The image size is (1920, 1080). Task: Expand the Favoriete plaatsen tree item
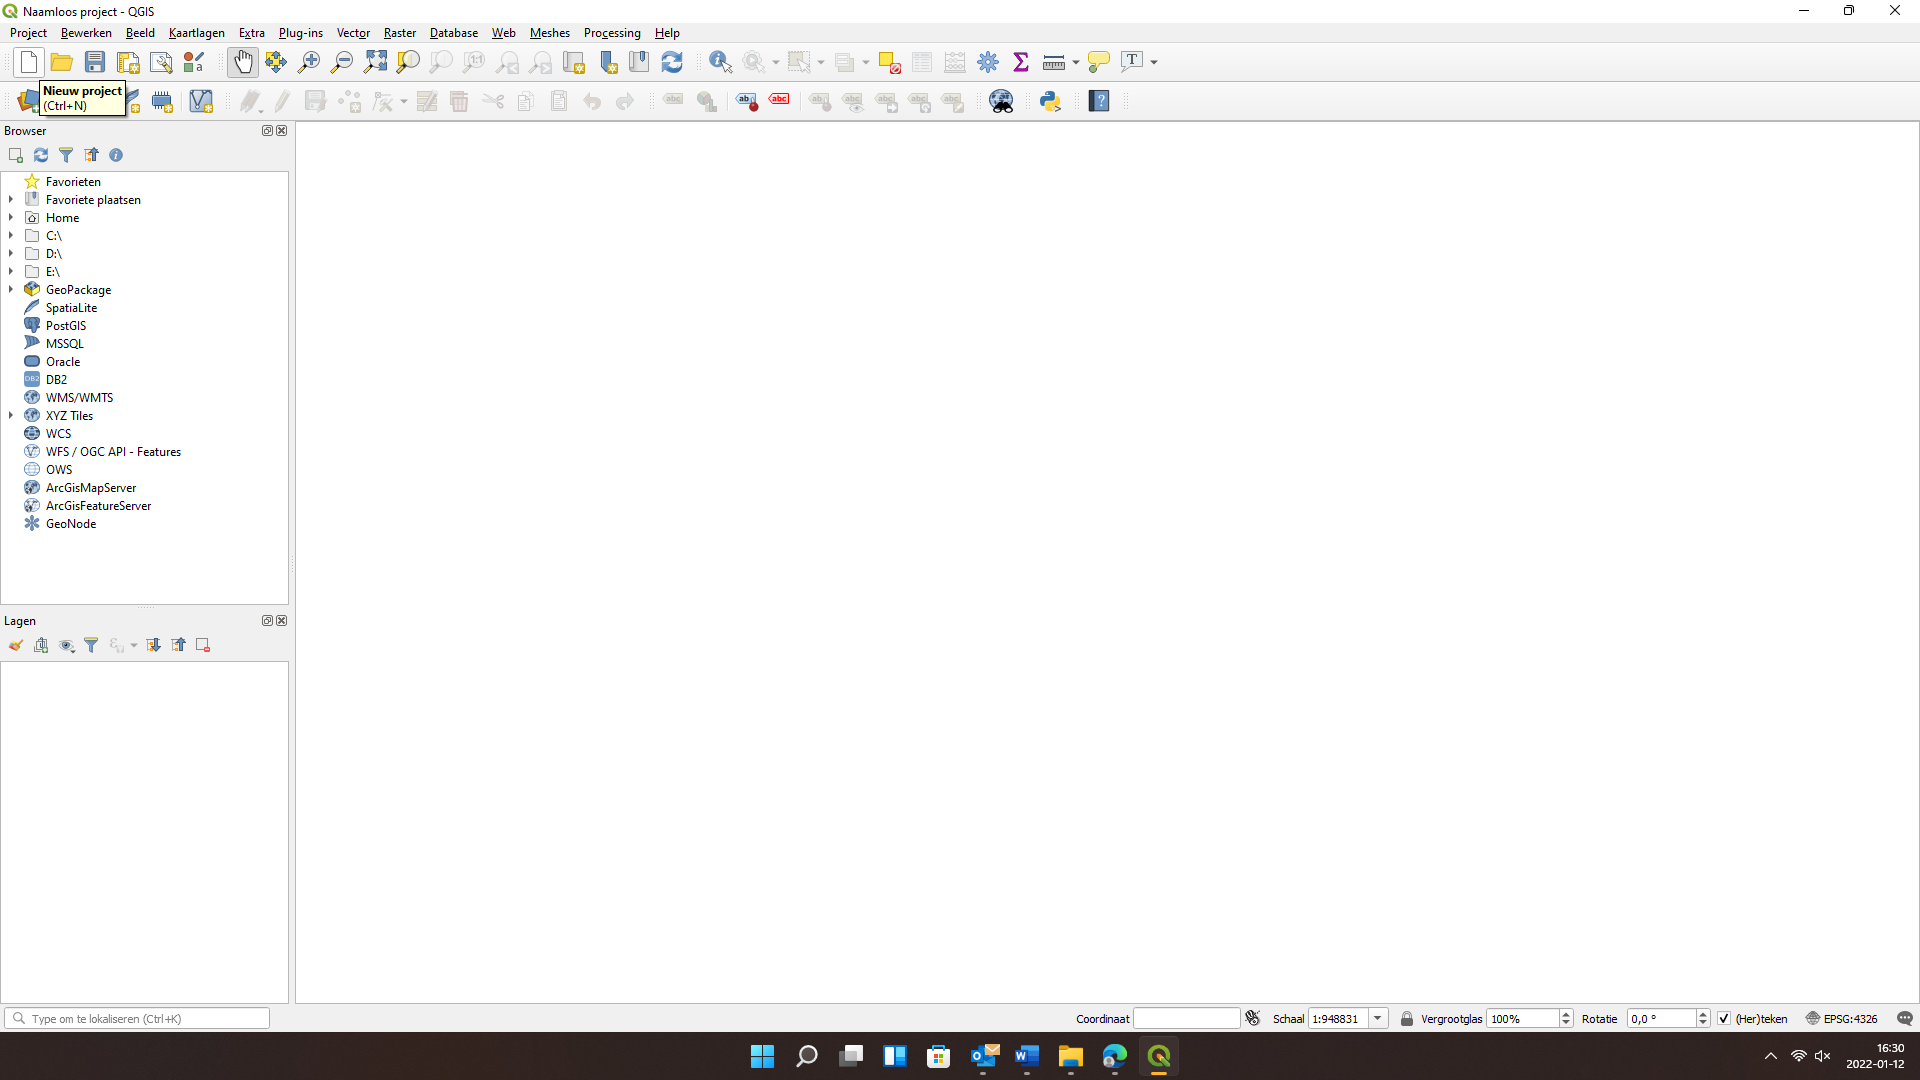tap(11, 200)
